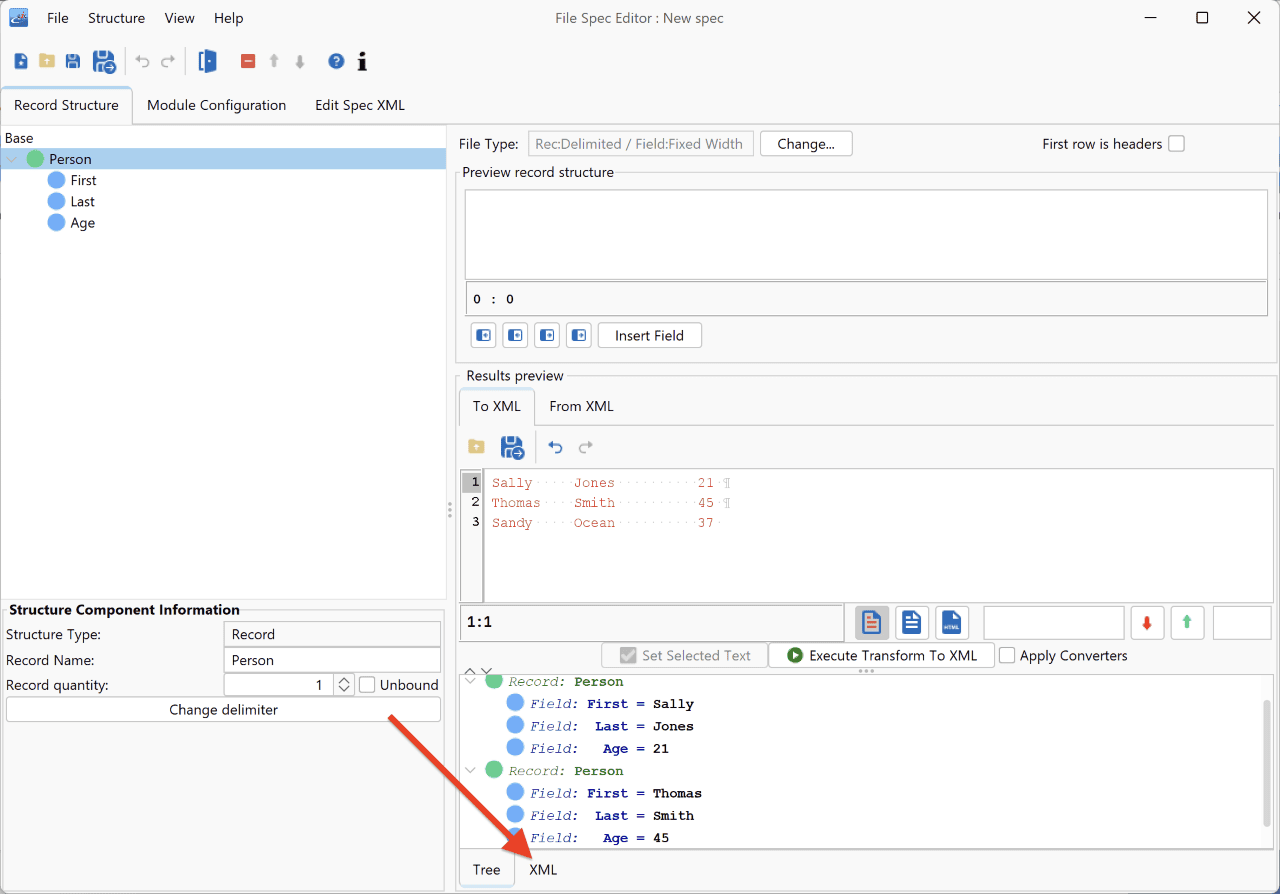The width and height of the screenshot is (1280, 894).
Task: Click the Insert Field button
Action: coord(650,336)
